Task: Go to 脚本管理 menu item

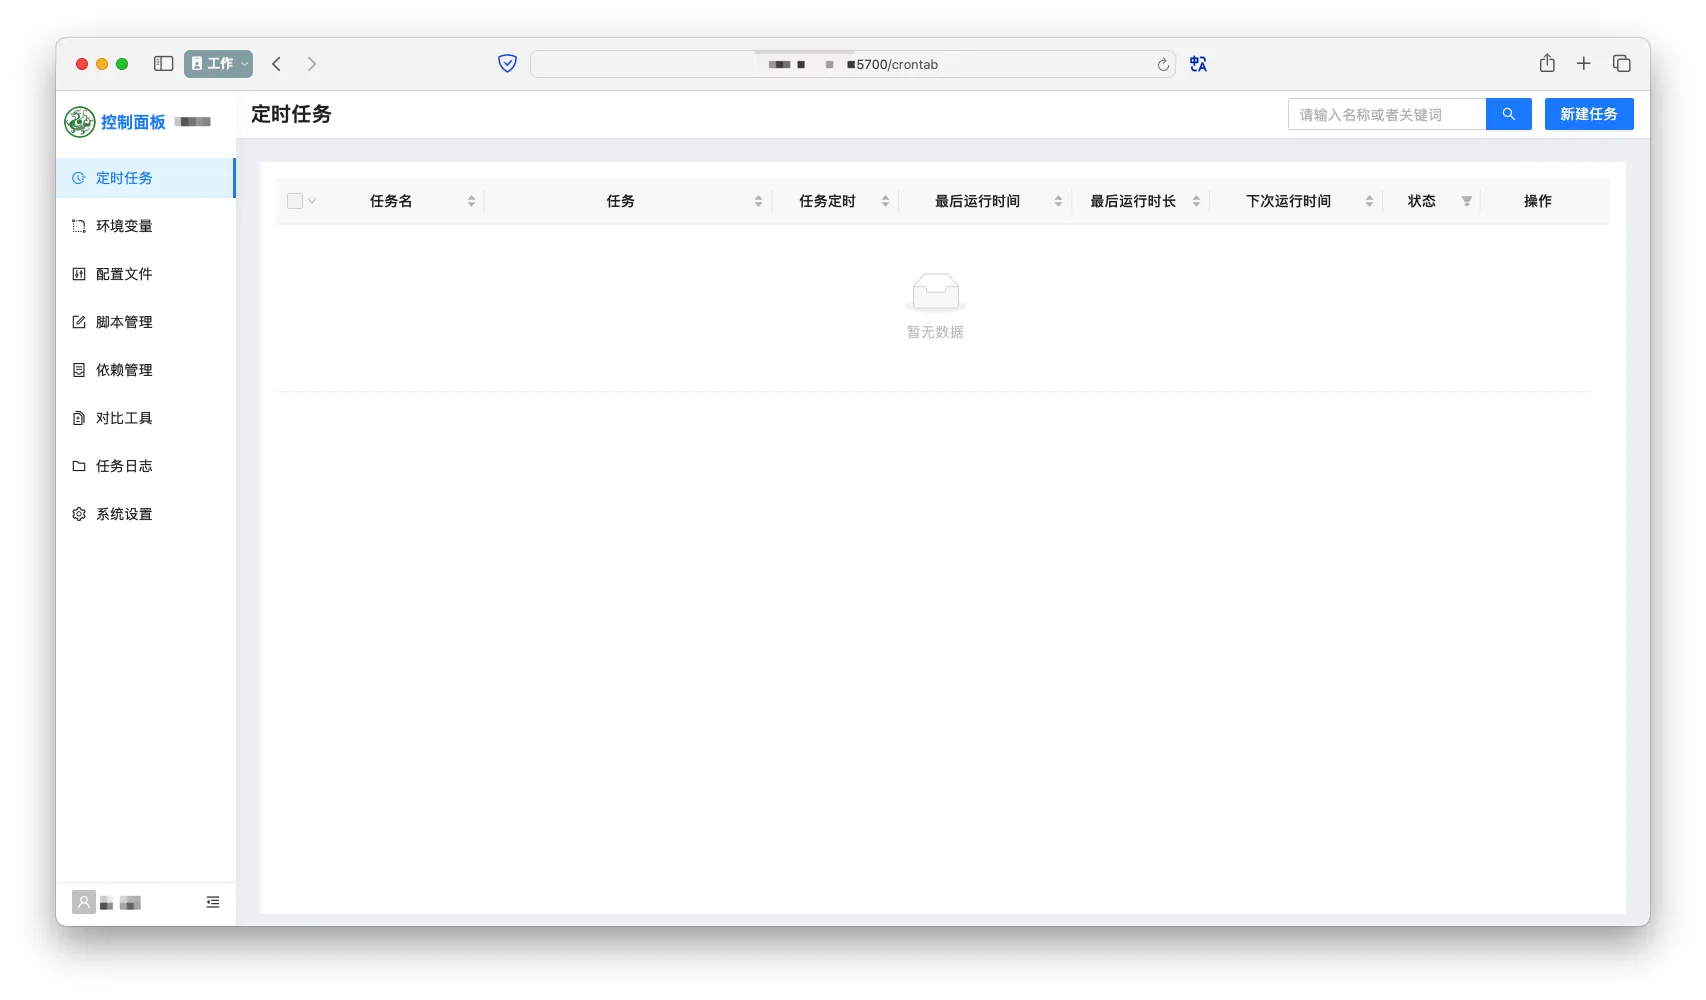Action: click(124, 322)
